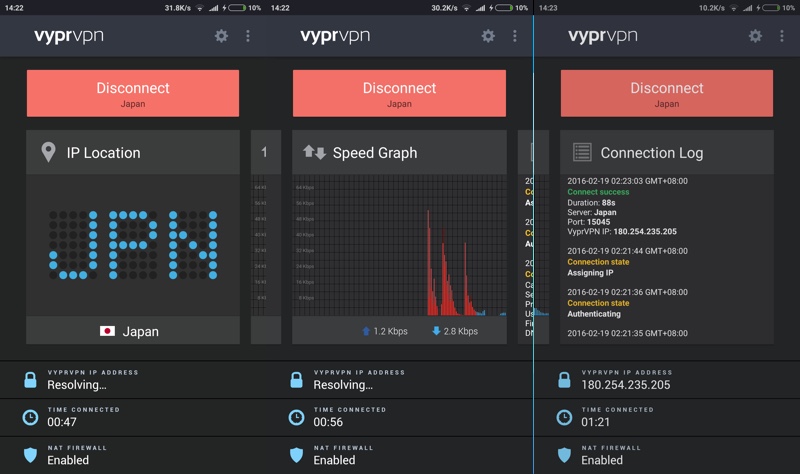Click the Assigning IP log entry
The image size is (800, 474).
coord(590,273)
